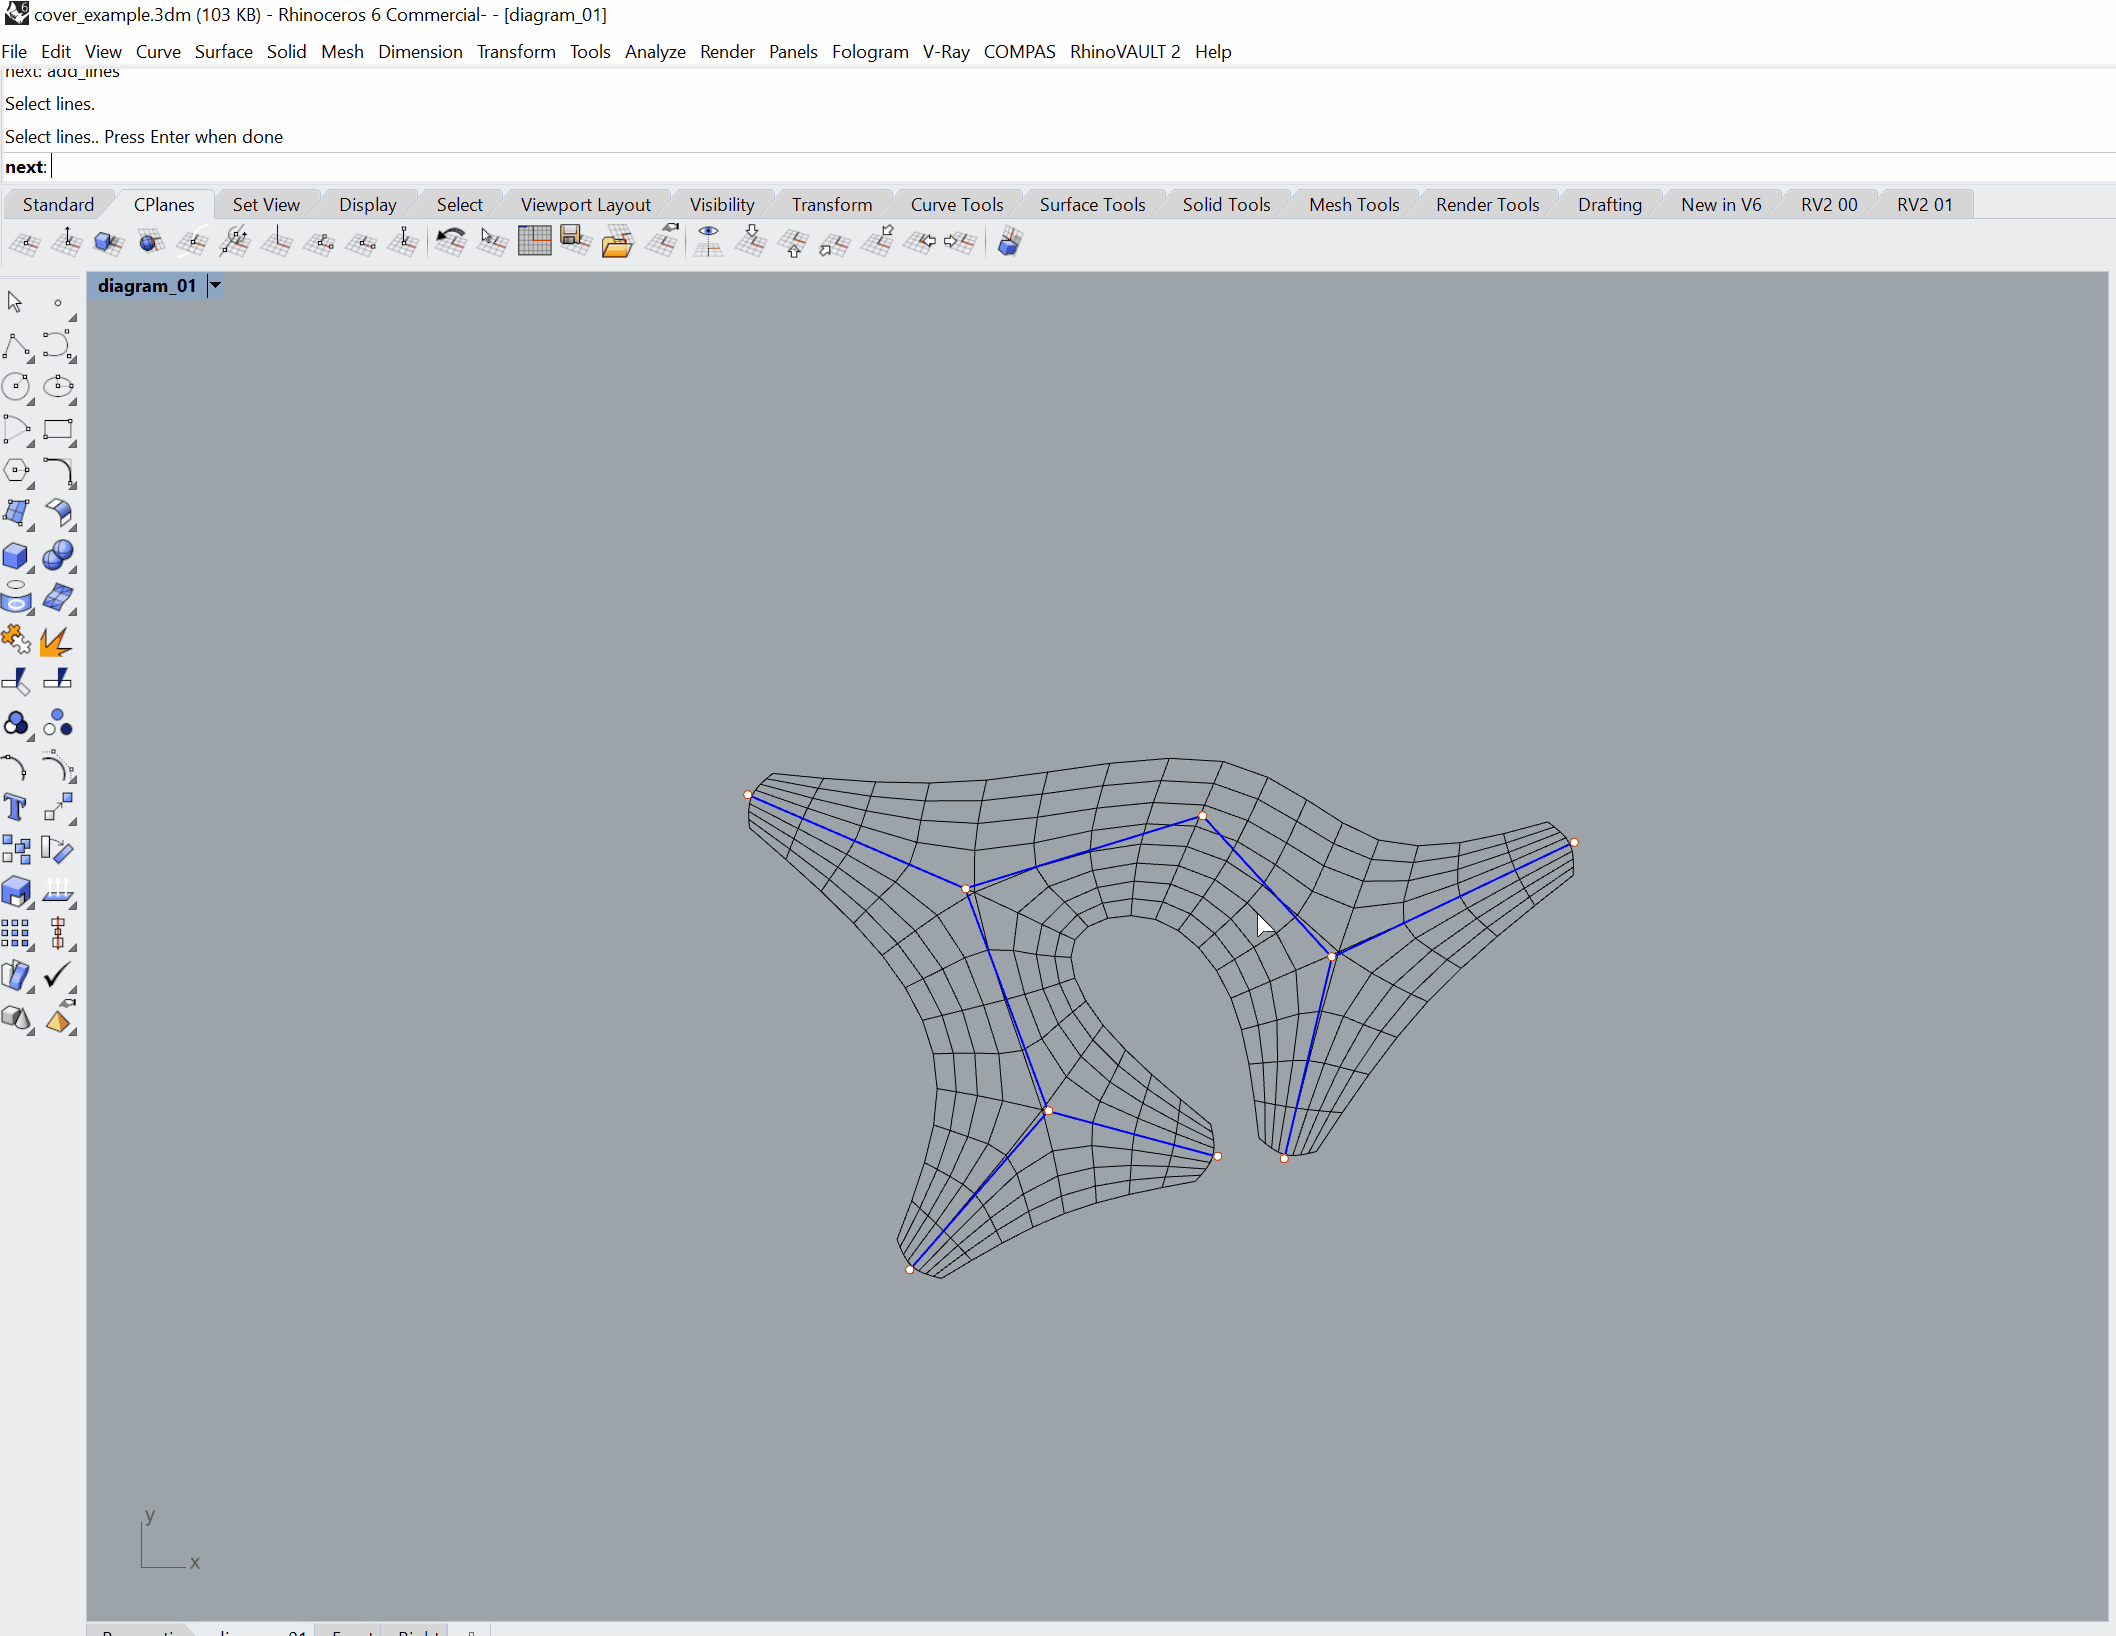Select the Polygon tool

[x=16, y=471]
